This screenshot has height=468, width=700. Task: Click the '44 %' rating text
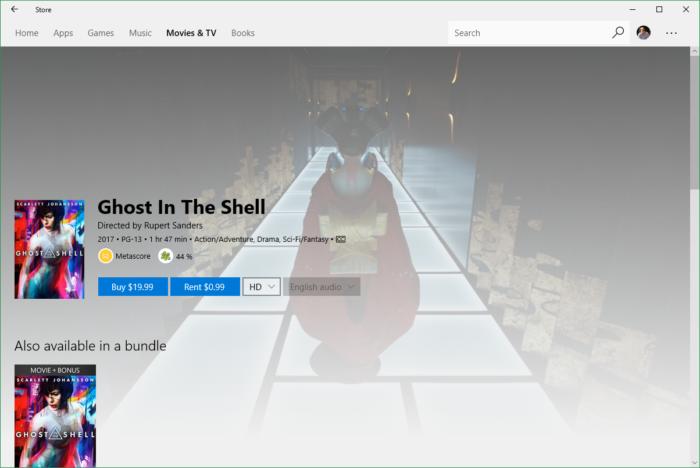coord(184,256)
